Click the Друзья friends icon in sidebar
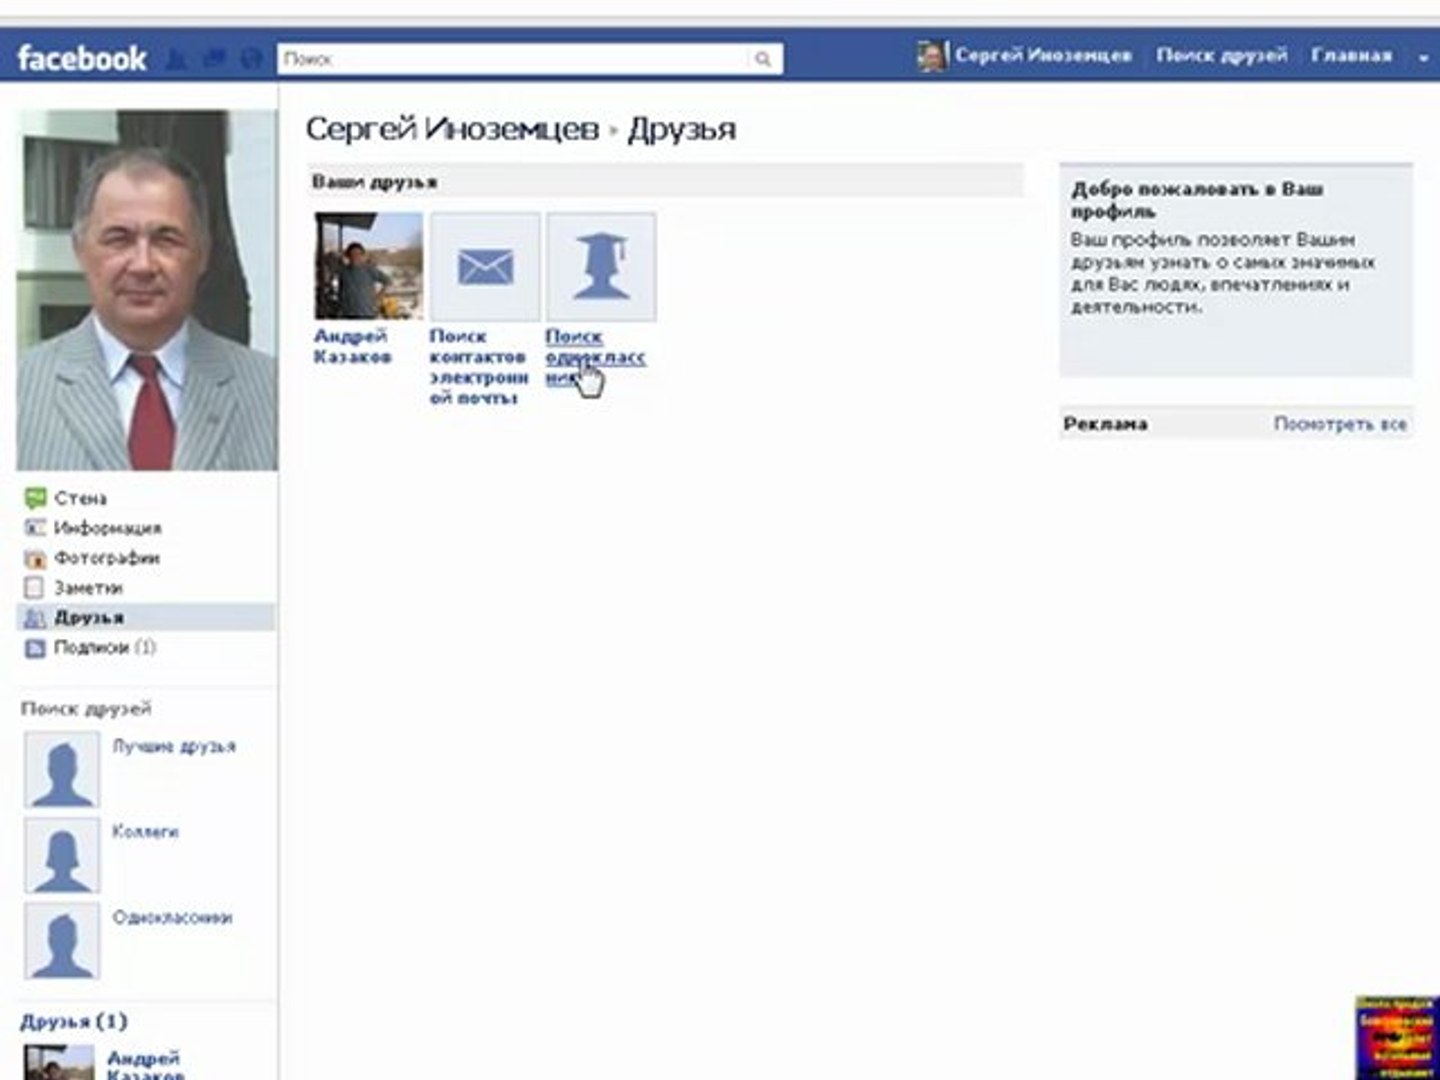Screen dimensions: 1440x1080 click(35, 618)
